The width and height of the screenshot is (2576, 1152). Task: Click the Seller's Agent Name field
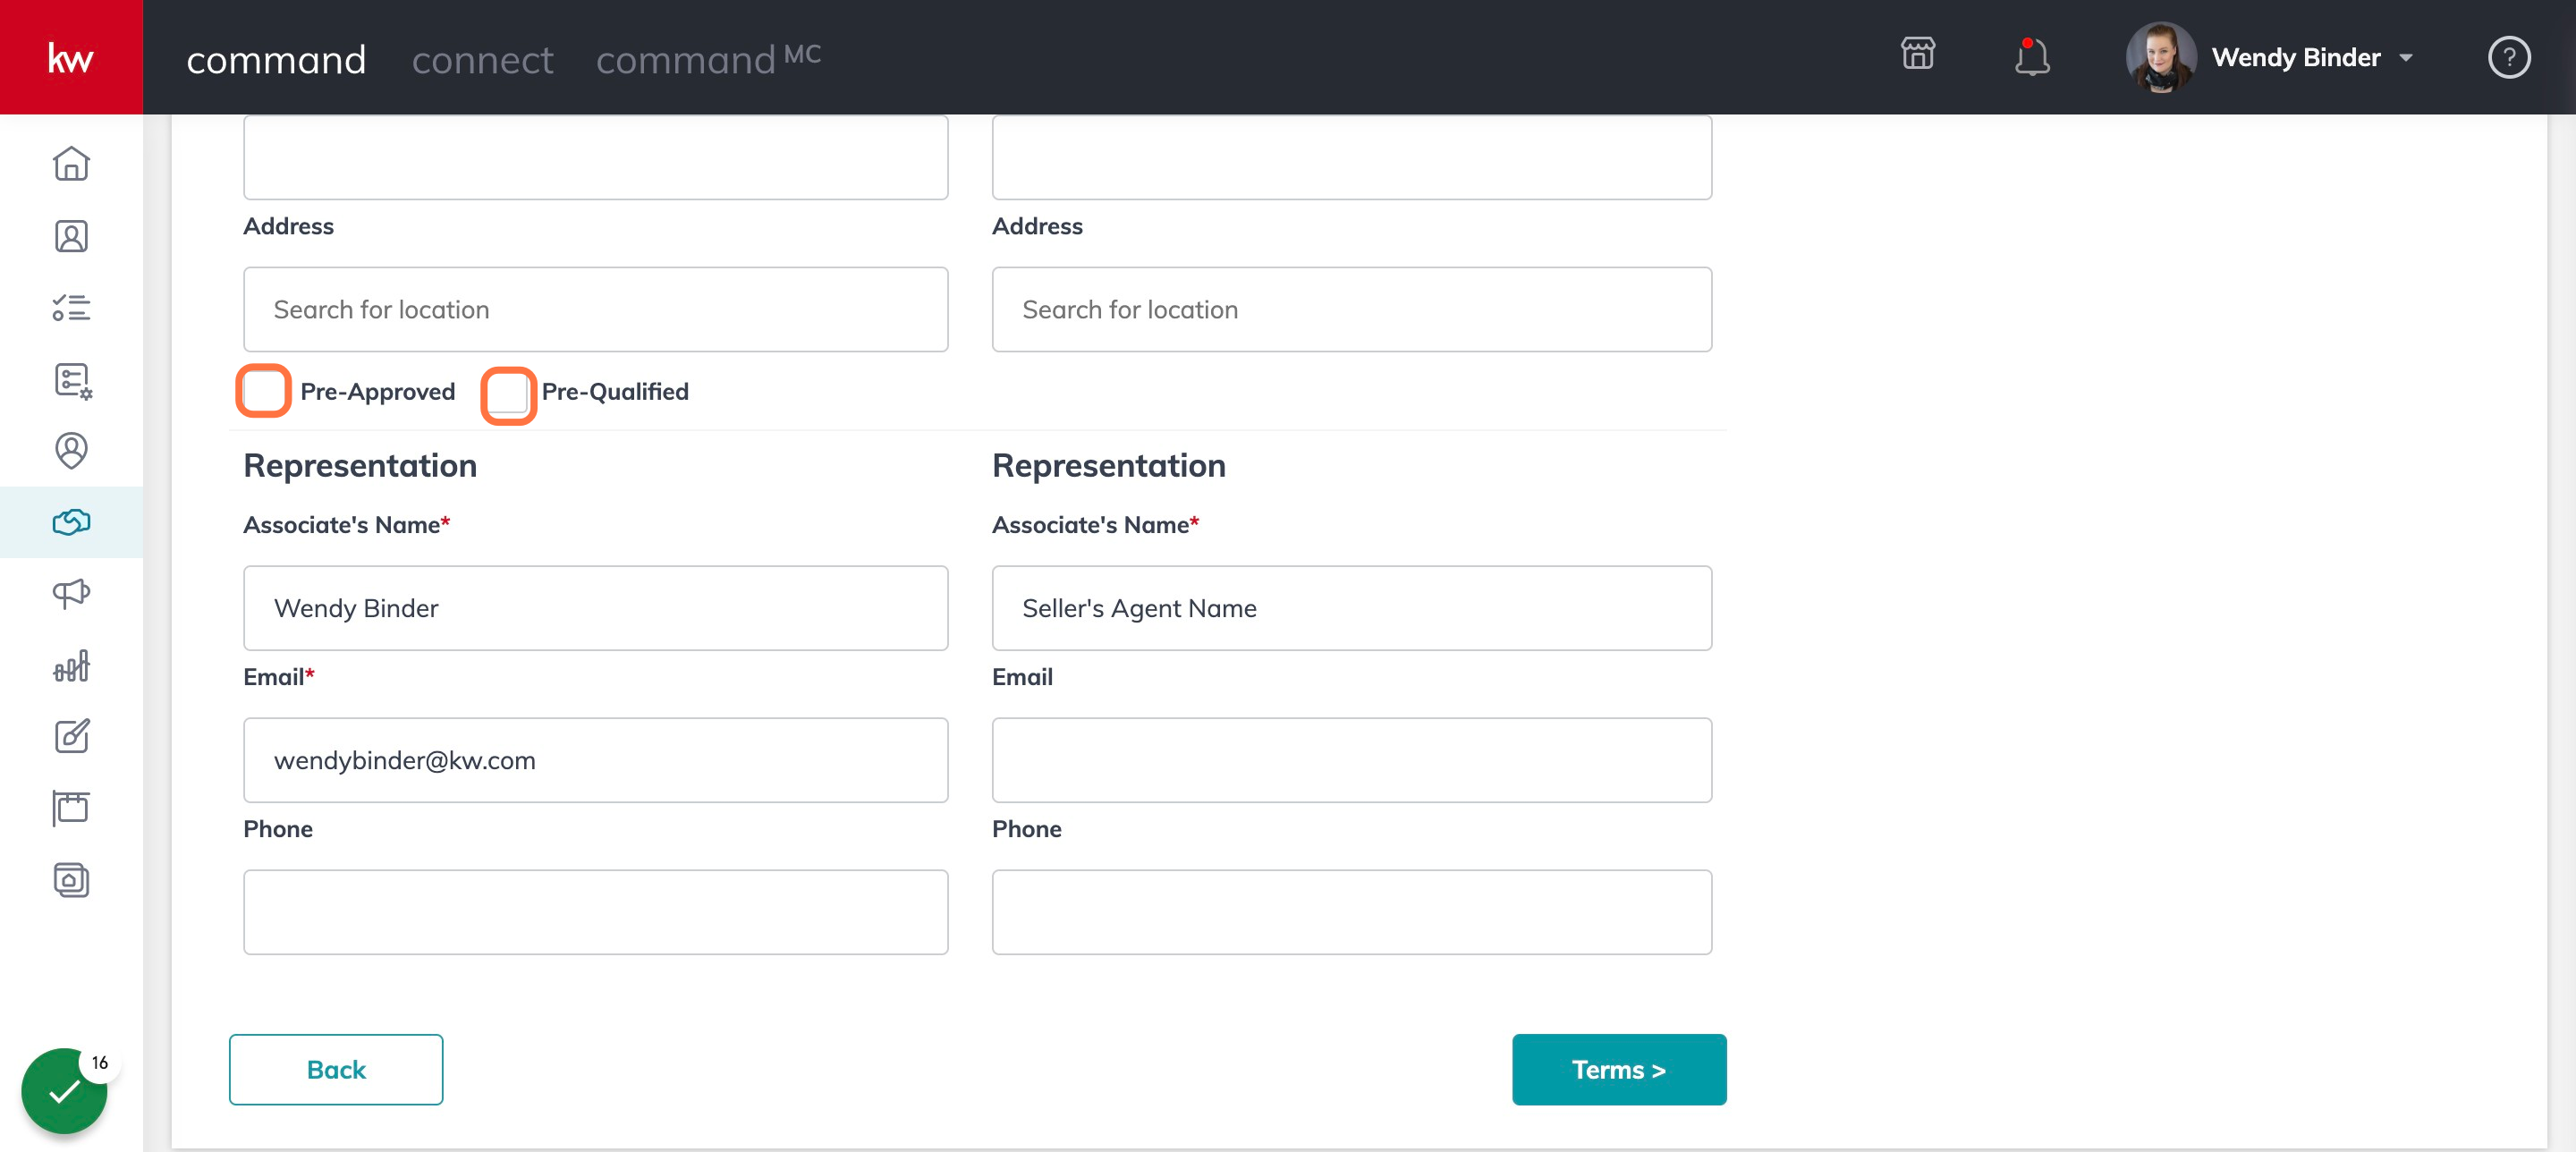[x=1352, y=608]
